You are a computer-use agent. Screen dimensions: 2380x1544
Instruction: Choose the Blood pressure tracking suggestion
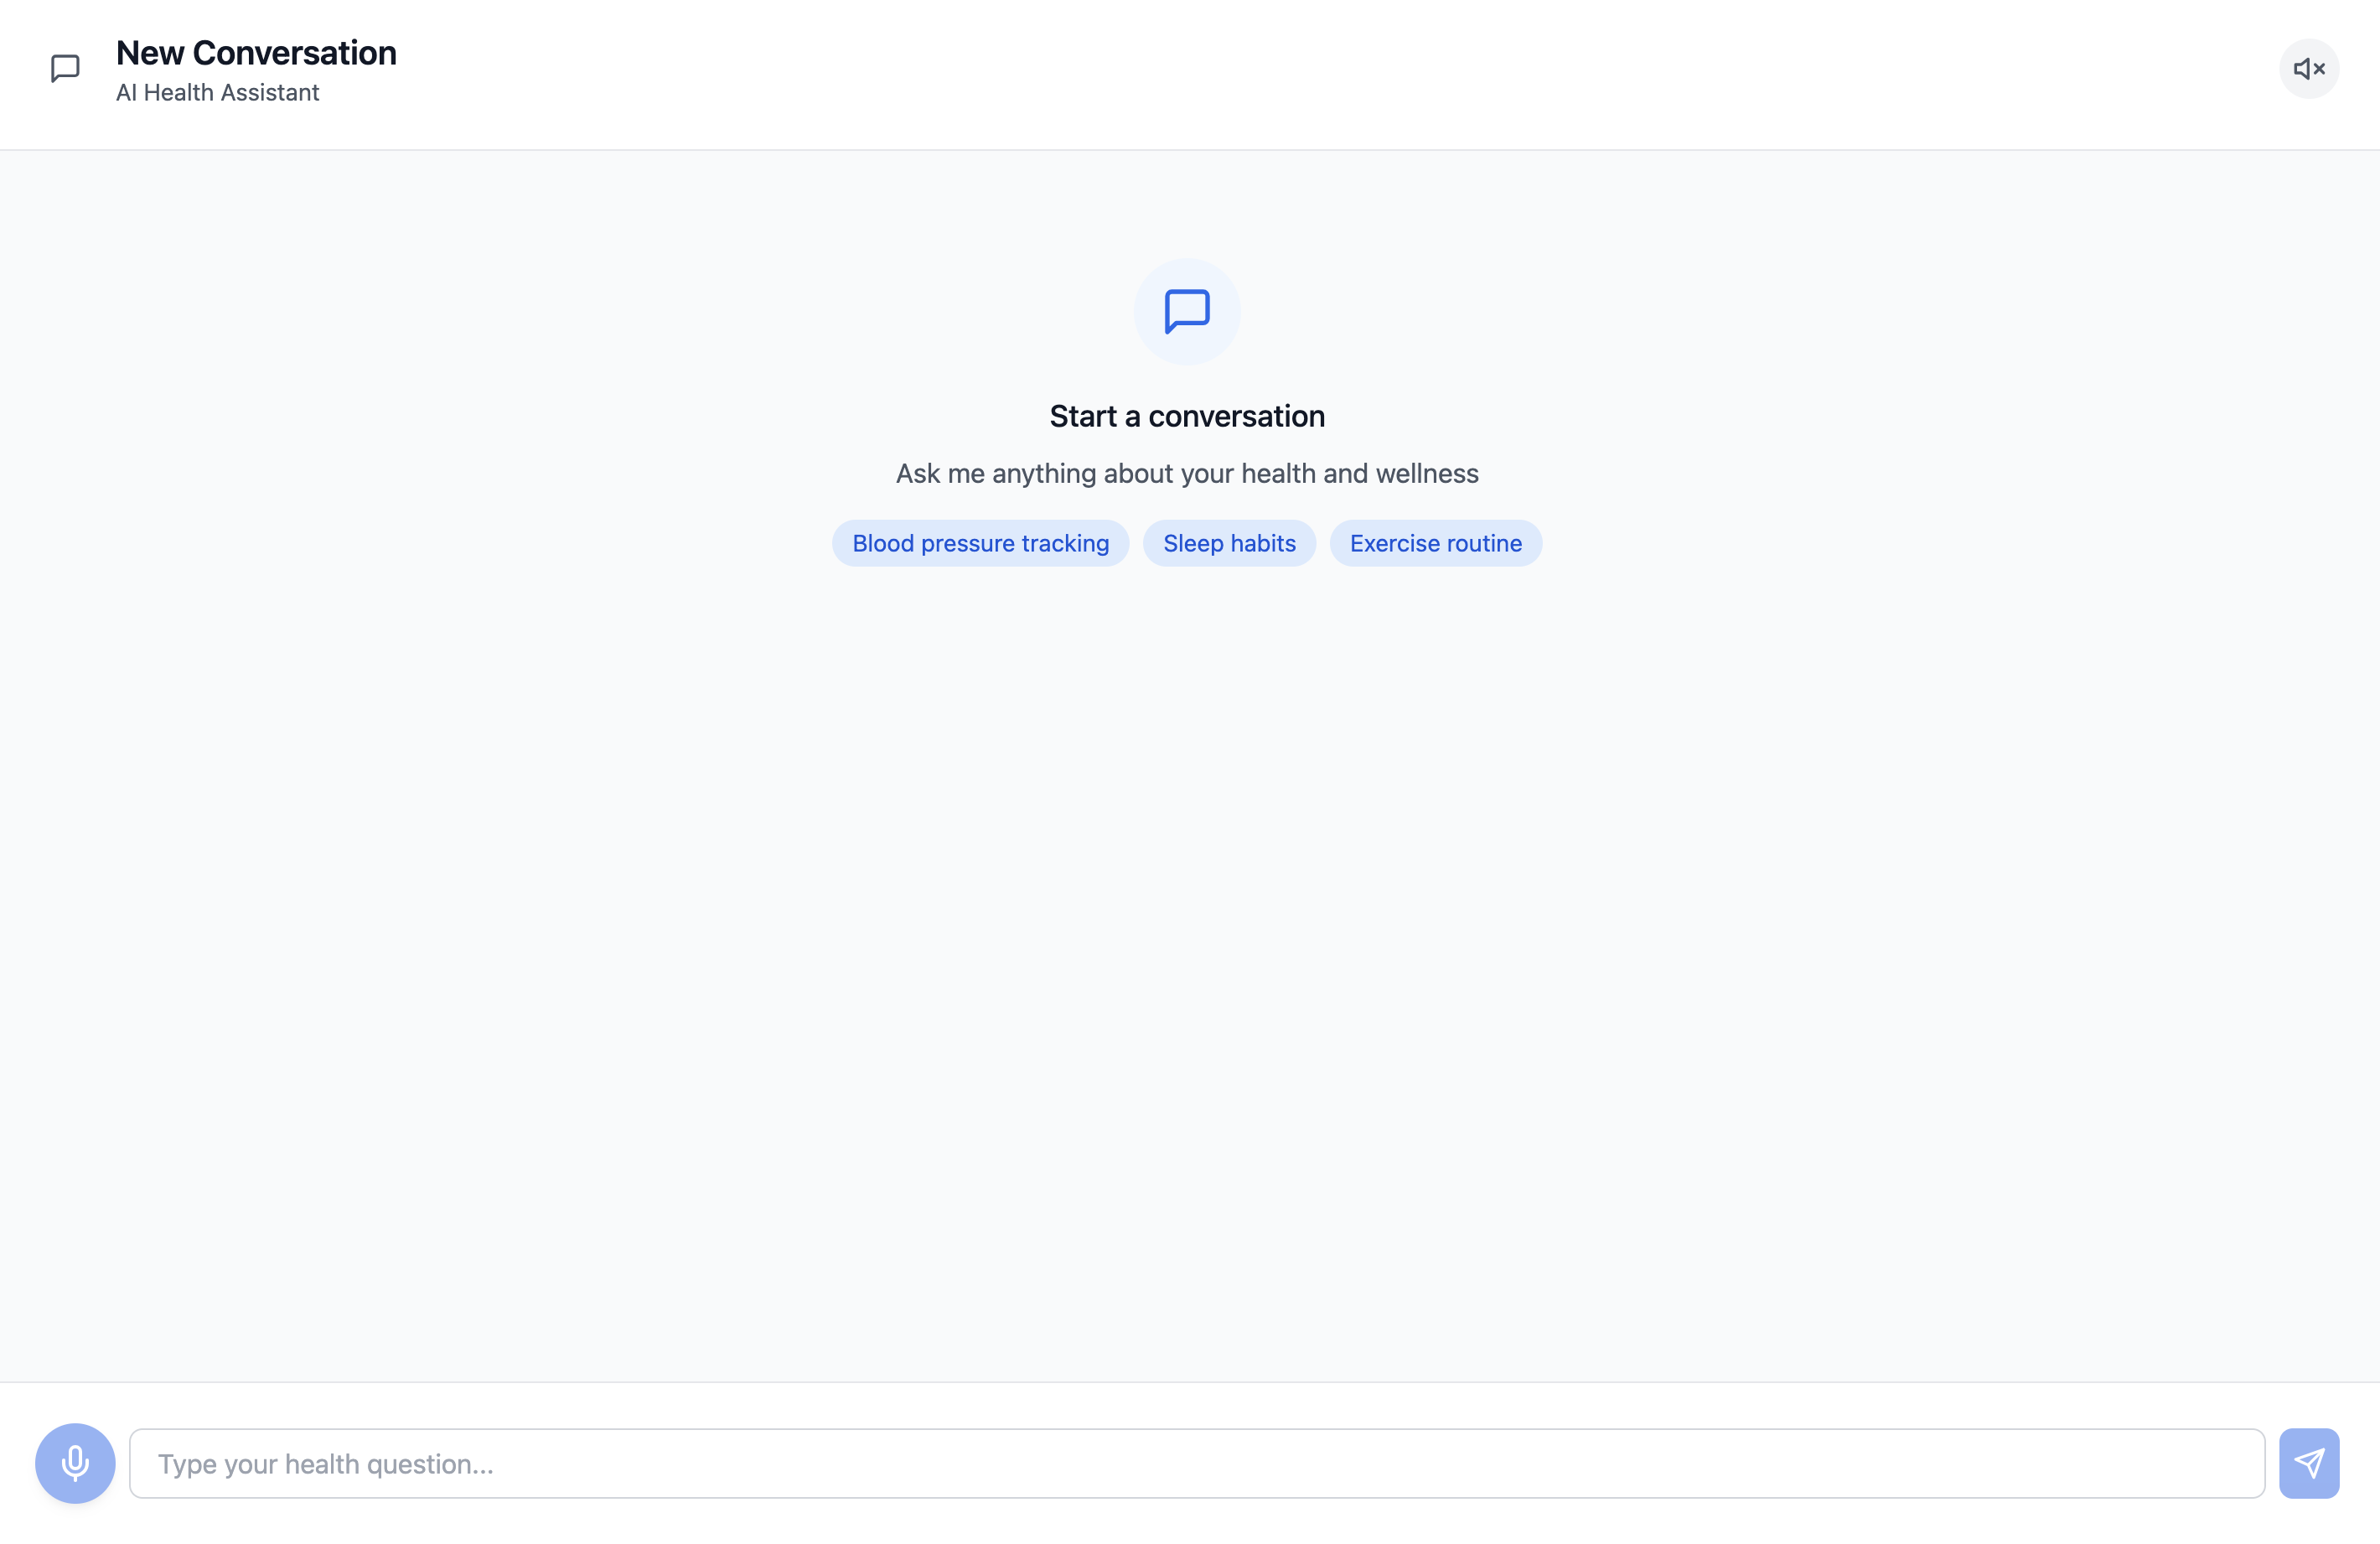(980, 543)
